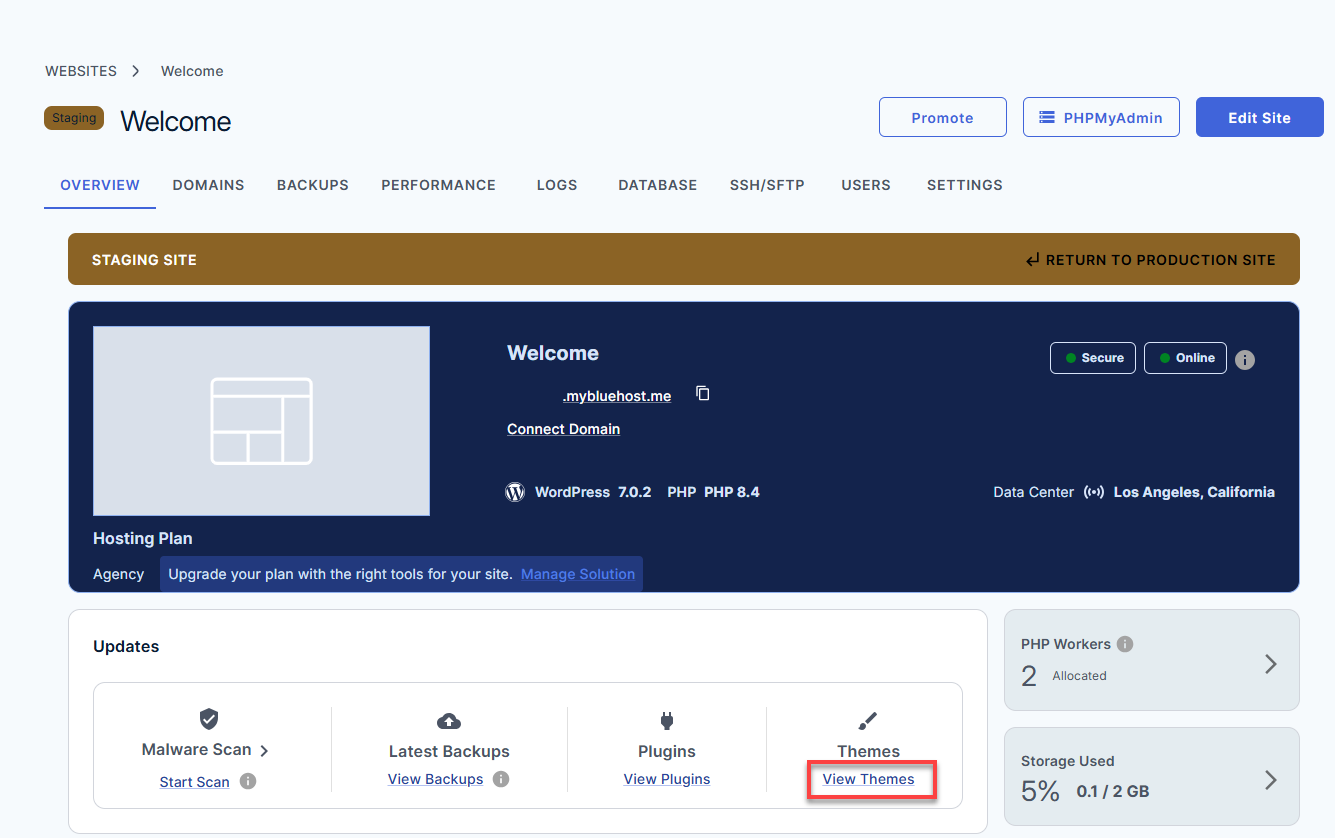Open PHPMyAdmin
The height and width of the screenshot is (838, 1335).
click(1101, 117)
